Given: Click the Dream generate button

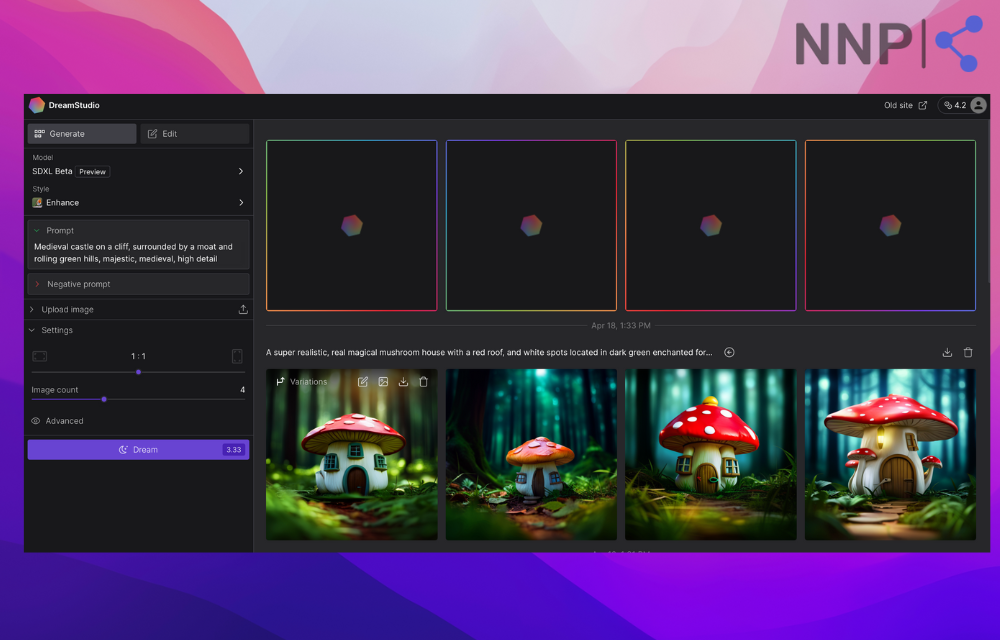Looking at the screenshot, I should 138,449.
